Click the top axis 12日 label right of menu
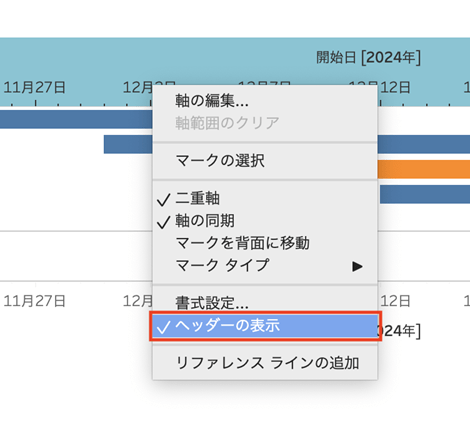This screenshot has height=426, width=470. 395,87
